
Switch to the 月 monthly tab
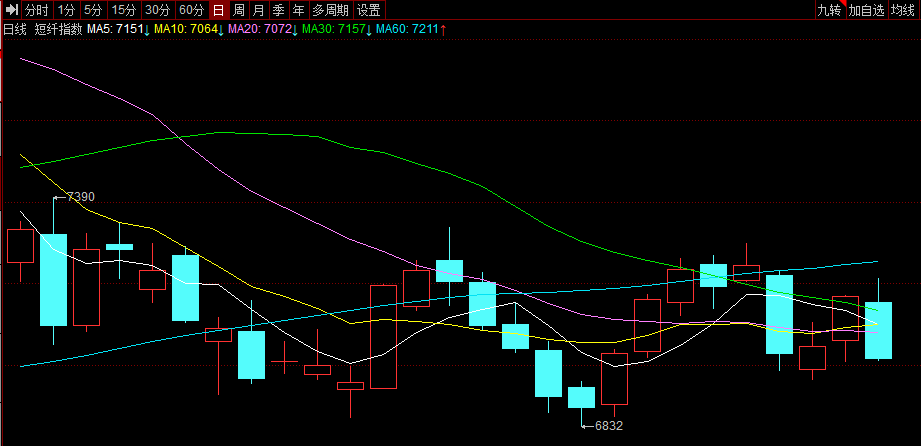click(258, 9)
